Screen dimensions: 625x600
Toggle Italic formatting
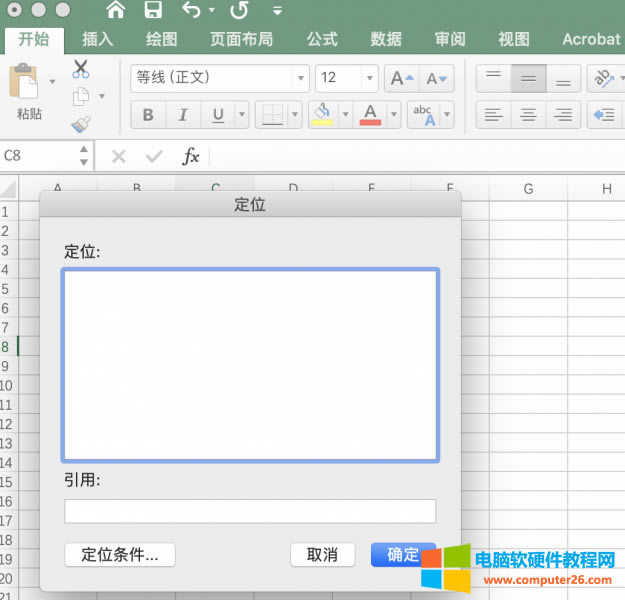pyautogui.click(x=183, y=115)
